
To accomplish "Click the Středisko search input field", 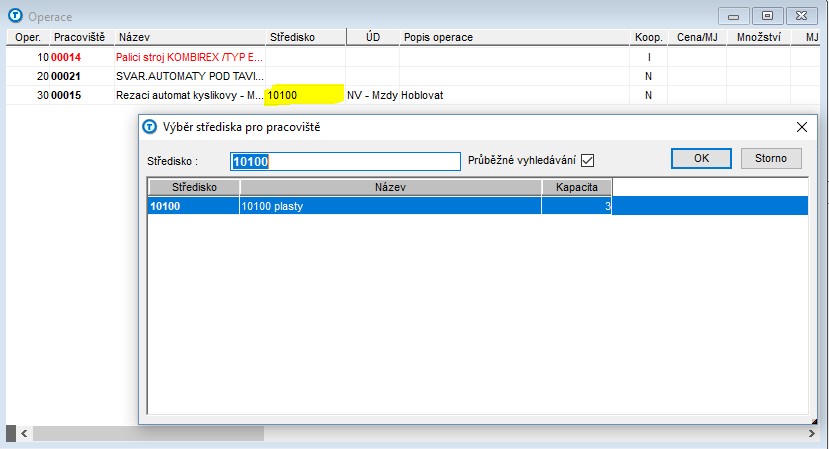I will tap(344, 162).
